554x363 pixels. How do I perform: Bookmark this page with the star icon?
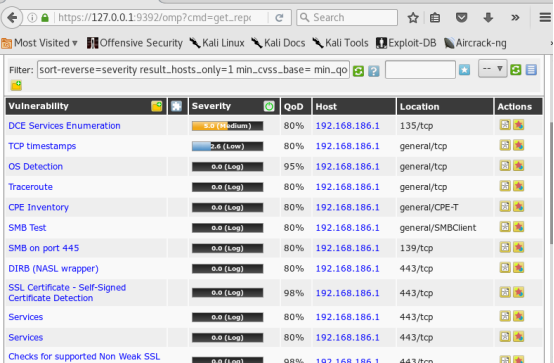(413, 17)
